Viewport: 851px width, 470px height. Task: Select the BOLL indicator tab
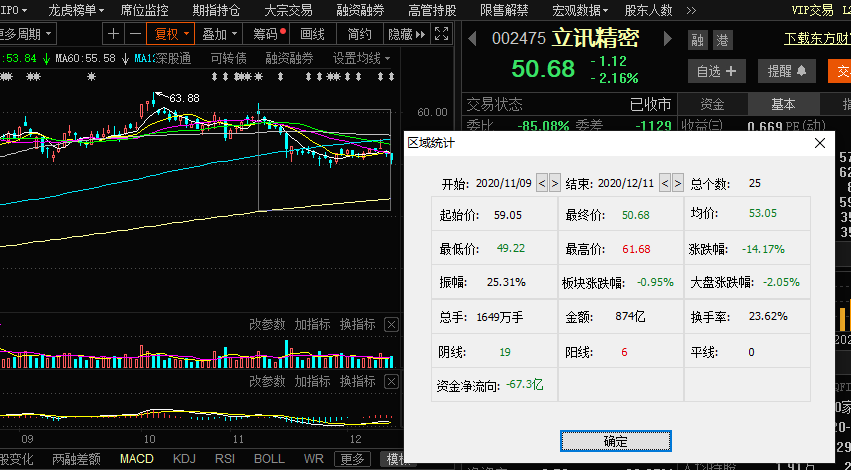coord(269,459)
